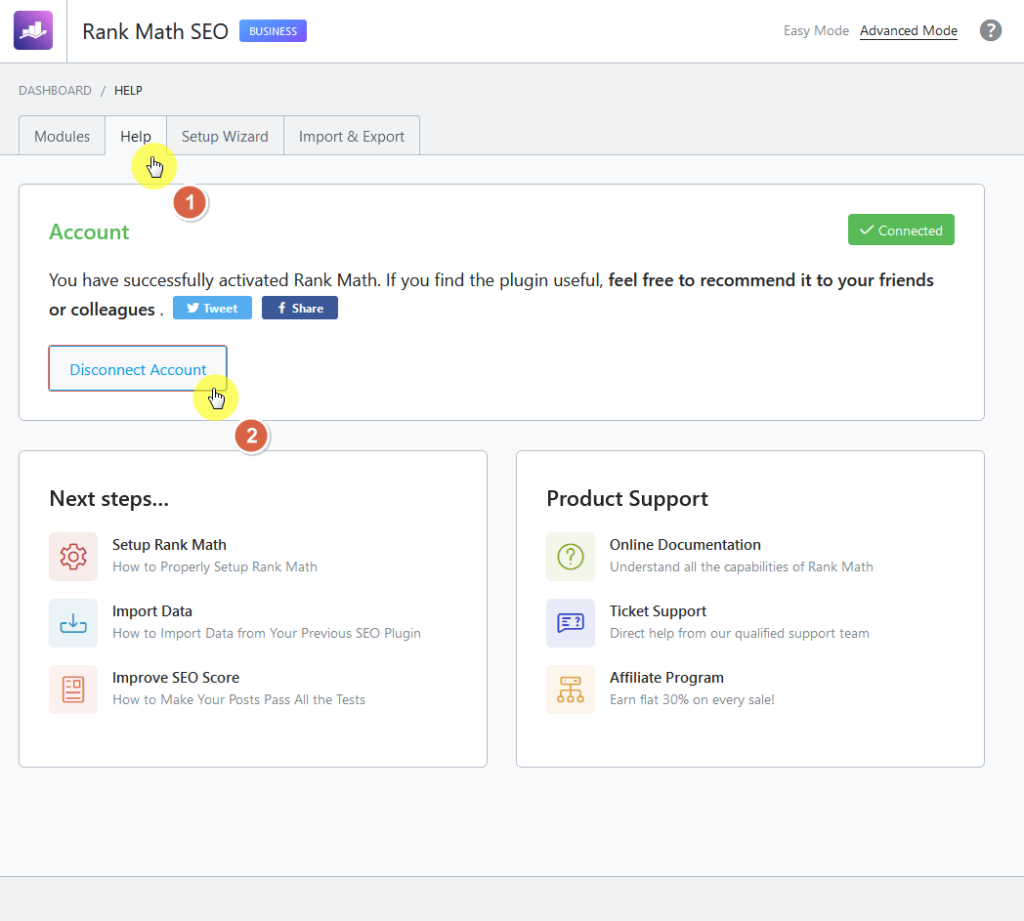Screen dimensions: 1024x921
Task: Click the Facebook Share button
Action: click(x=300, y=308)
